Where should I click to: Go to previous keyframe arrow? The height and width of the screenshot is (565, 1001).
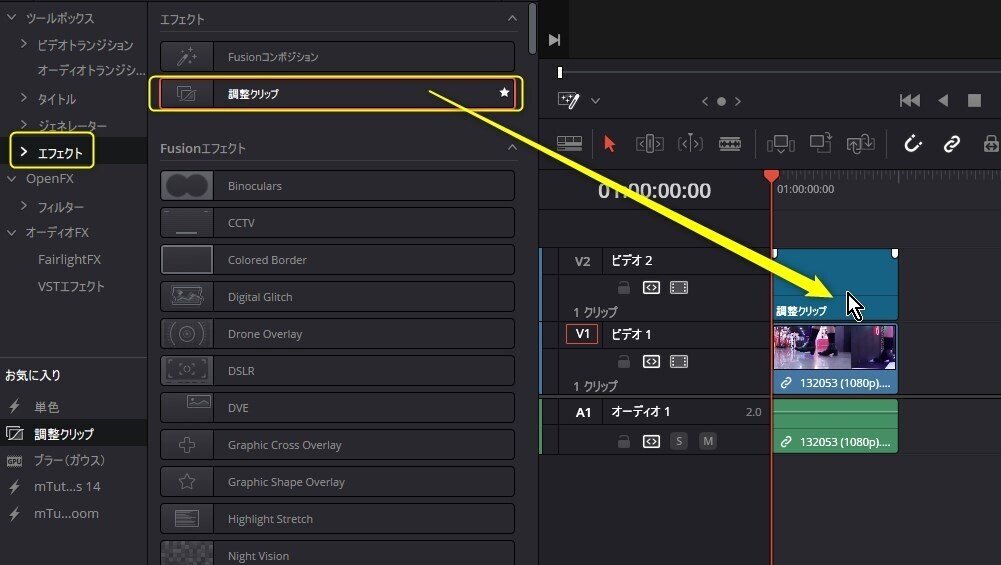click(x=705, y=101)
